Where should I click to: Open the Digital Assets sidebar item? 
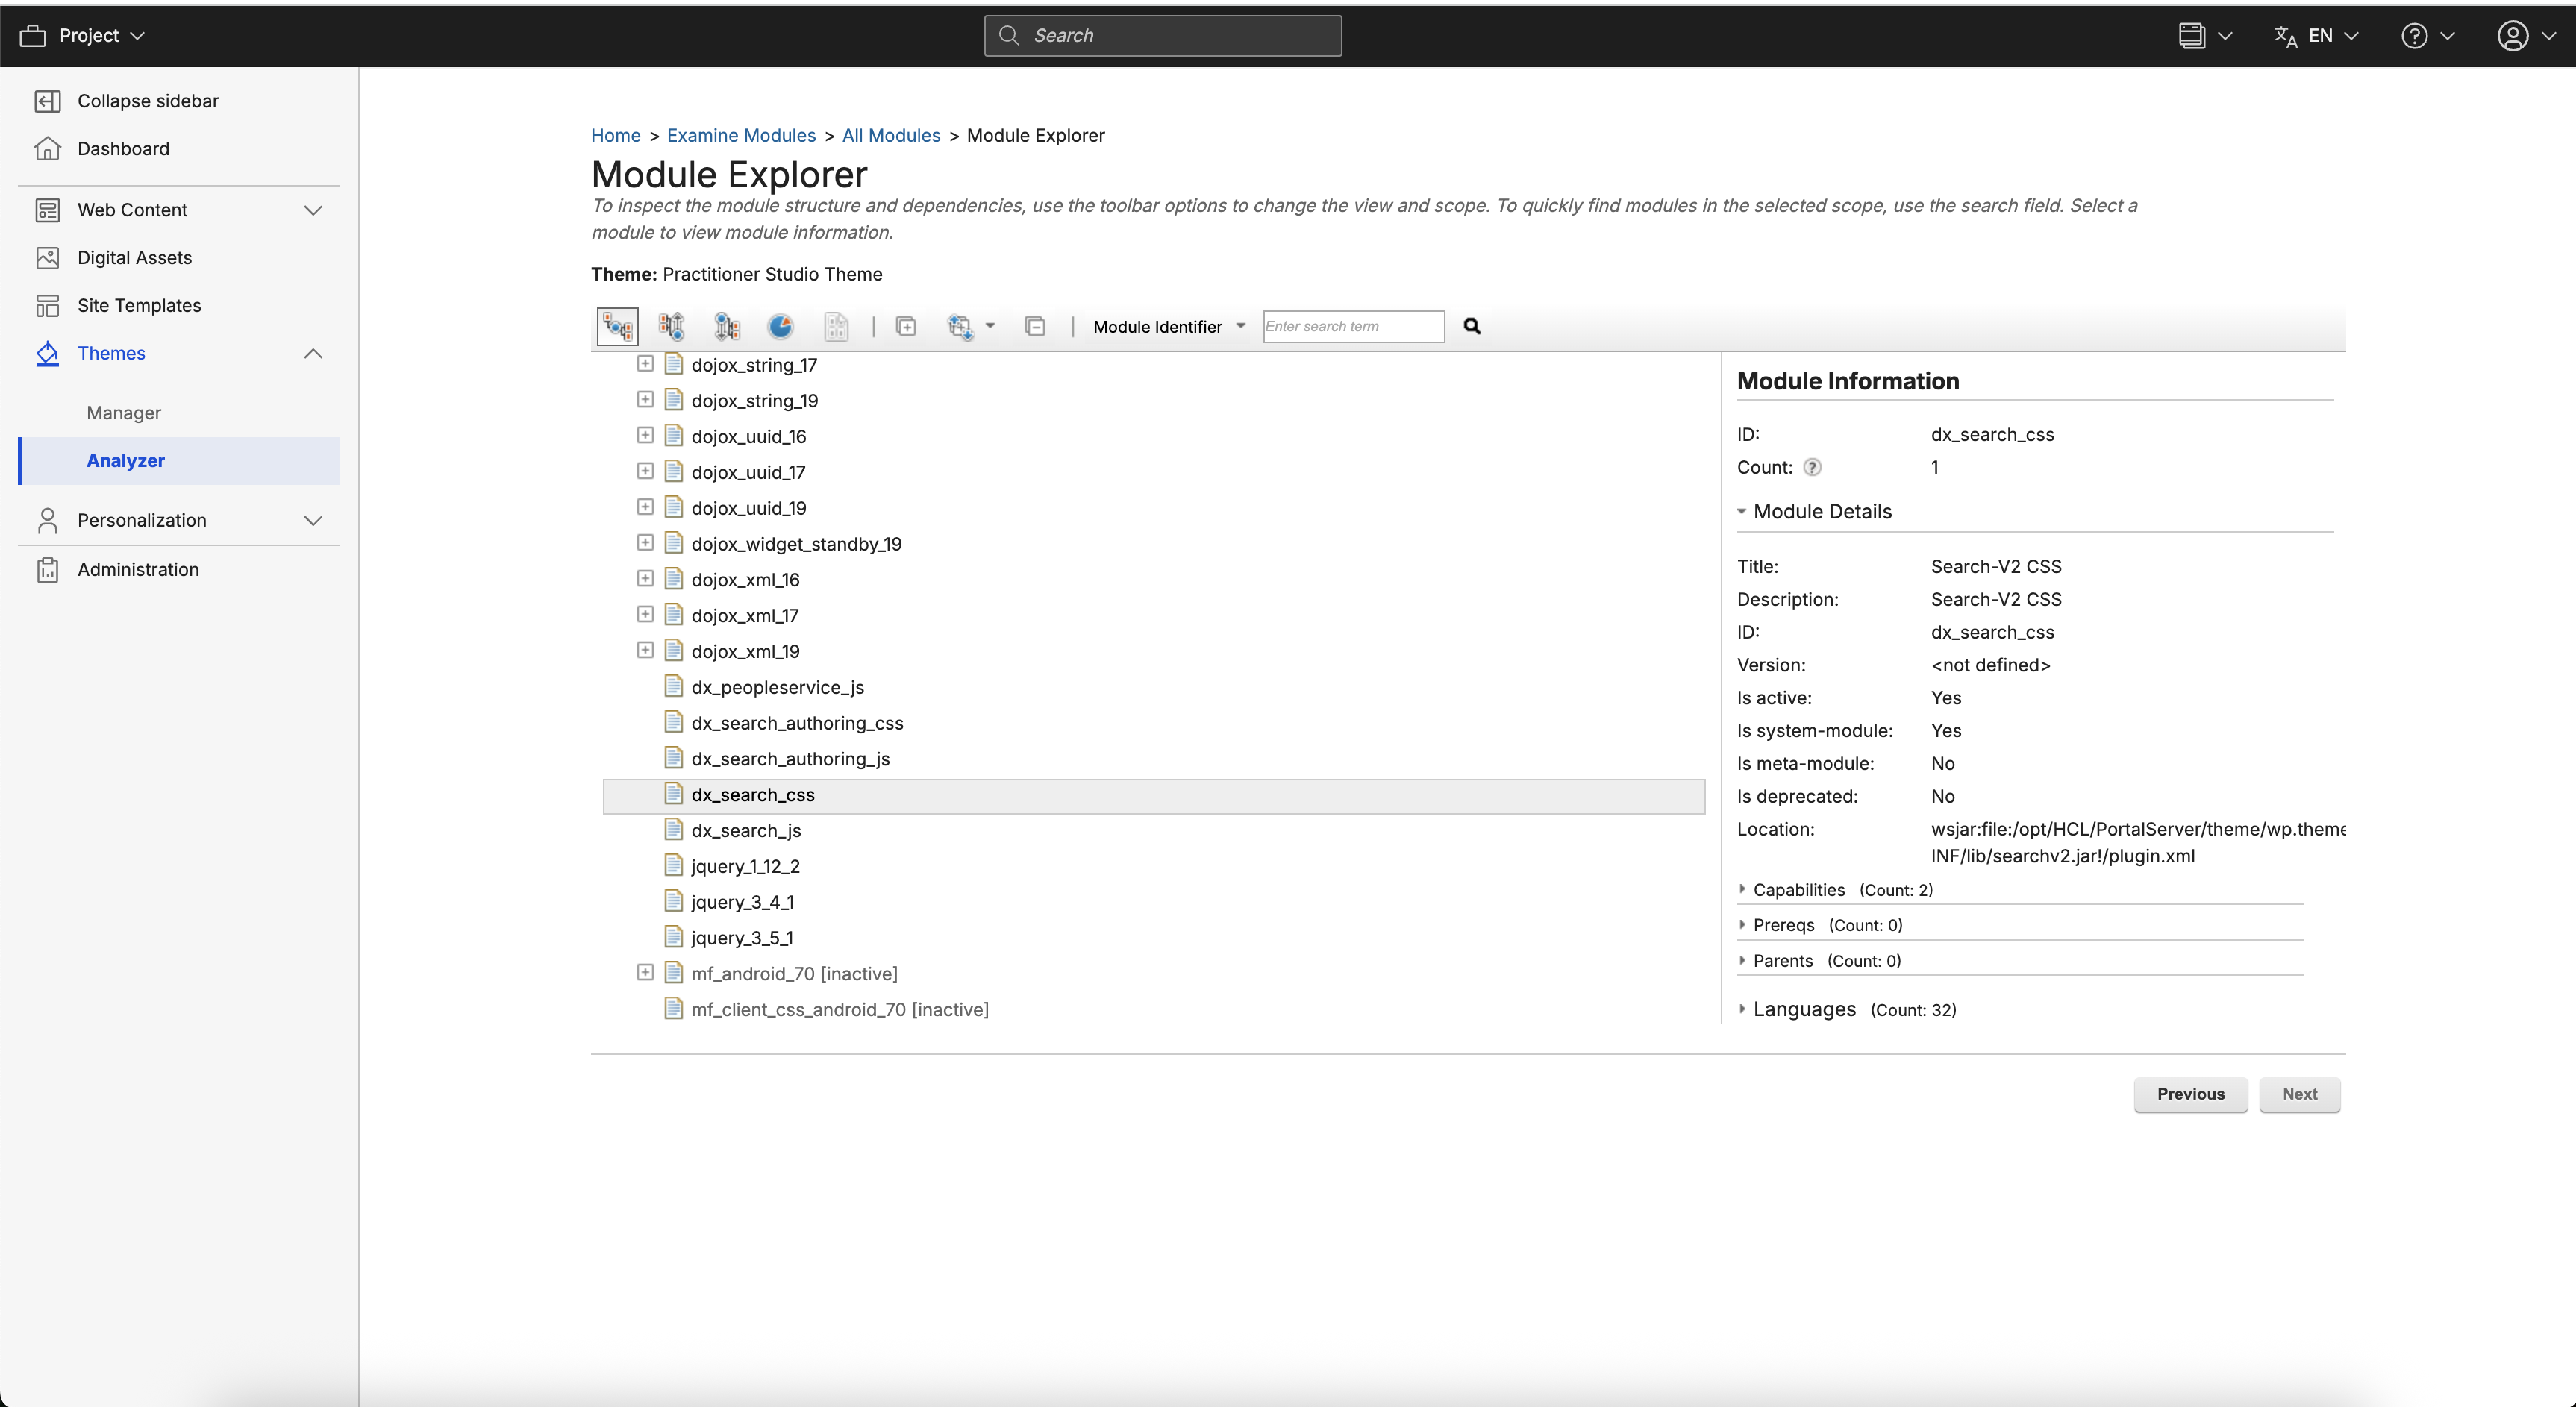134,258
